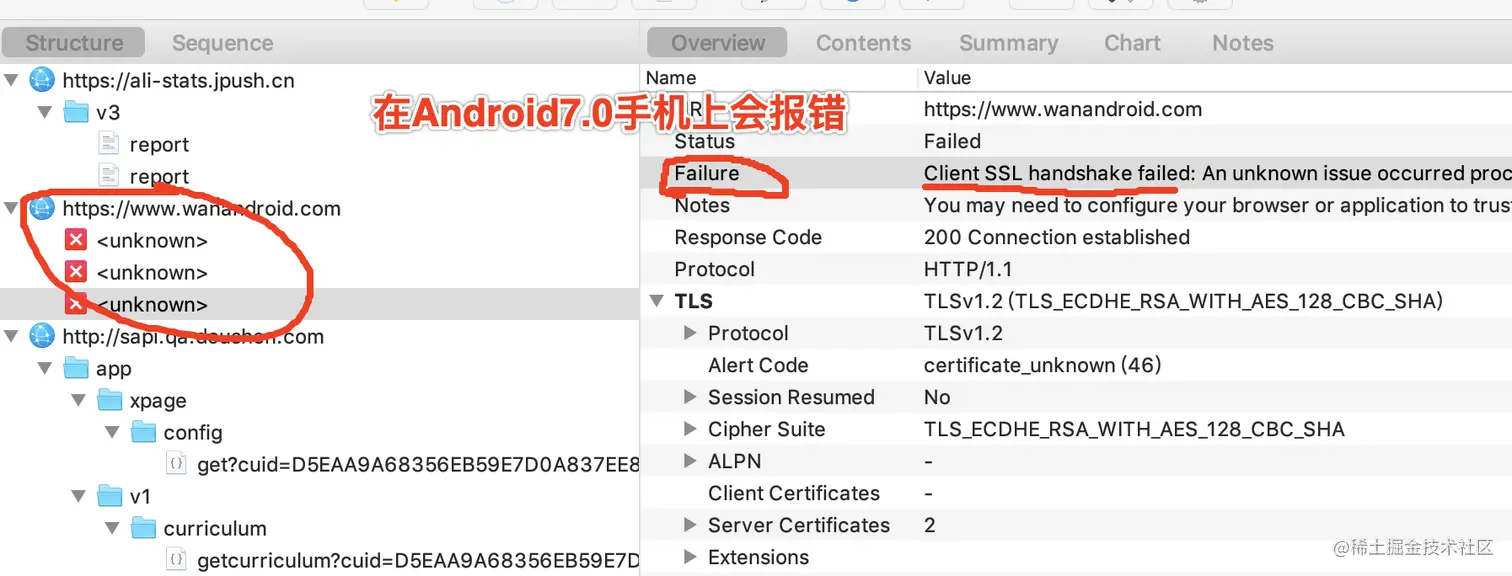
Task: Select the globe icon for sapi.qa host
Action: coord(40,336)
